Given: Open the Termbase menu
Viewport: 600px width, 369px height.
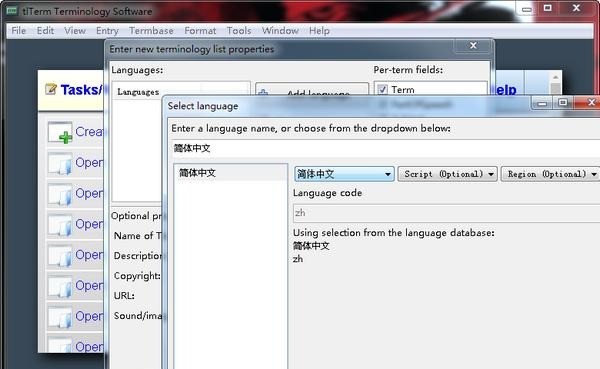Looking at the screenshot, I should (x=151, y=31).
